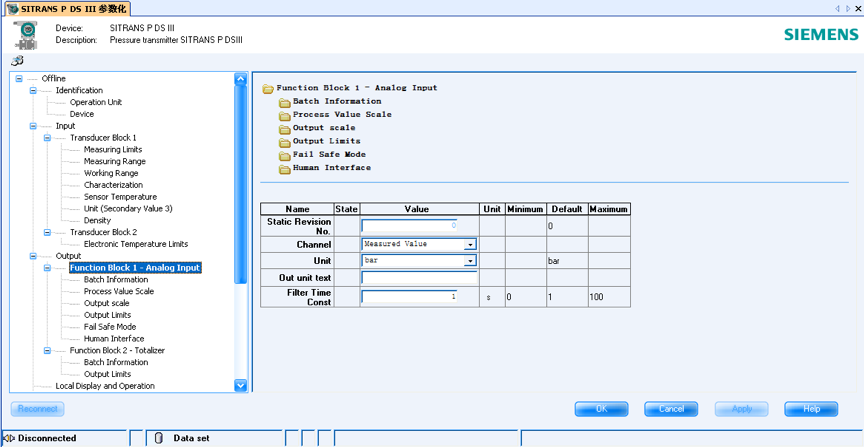Click the Filter Time Const row label

point(298,297)
